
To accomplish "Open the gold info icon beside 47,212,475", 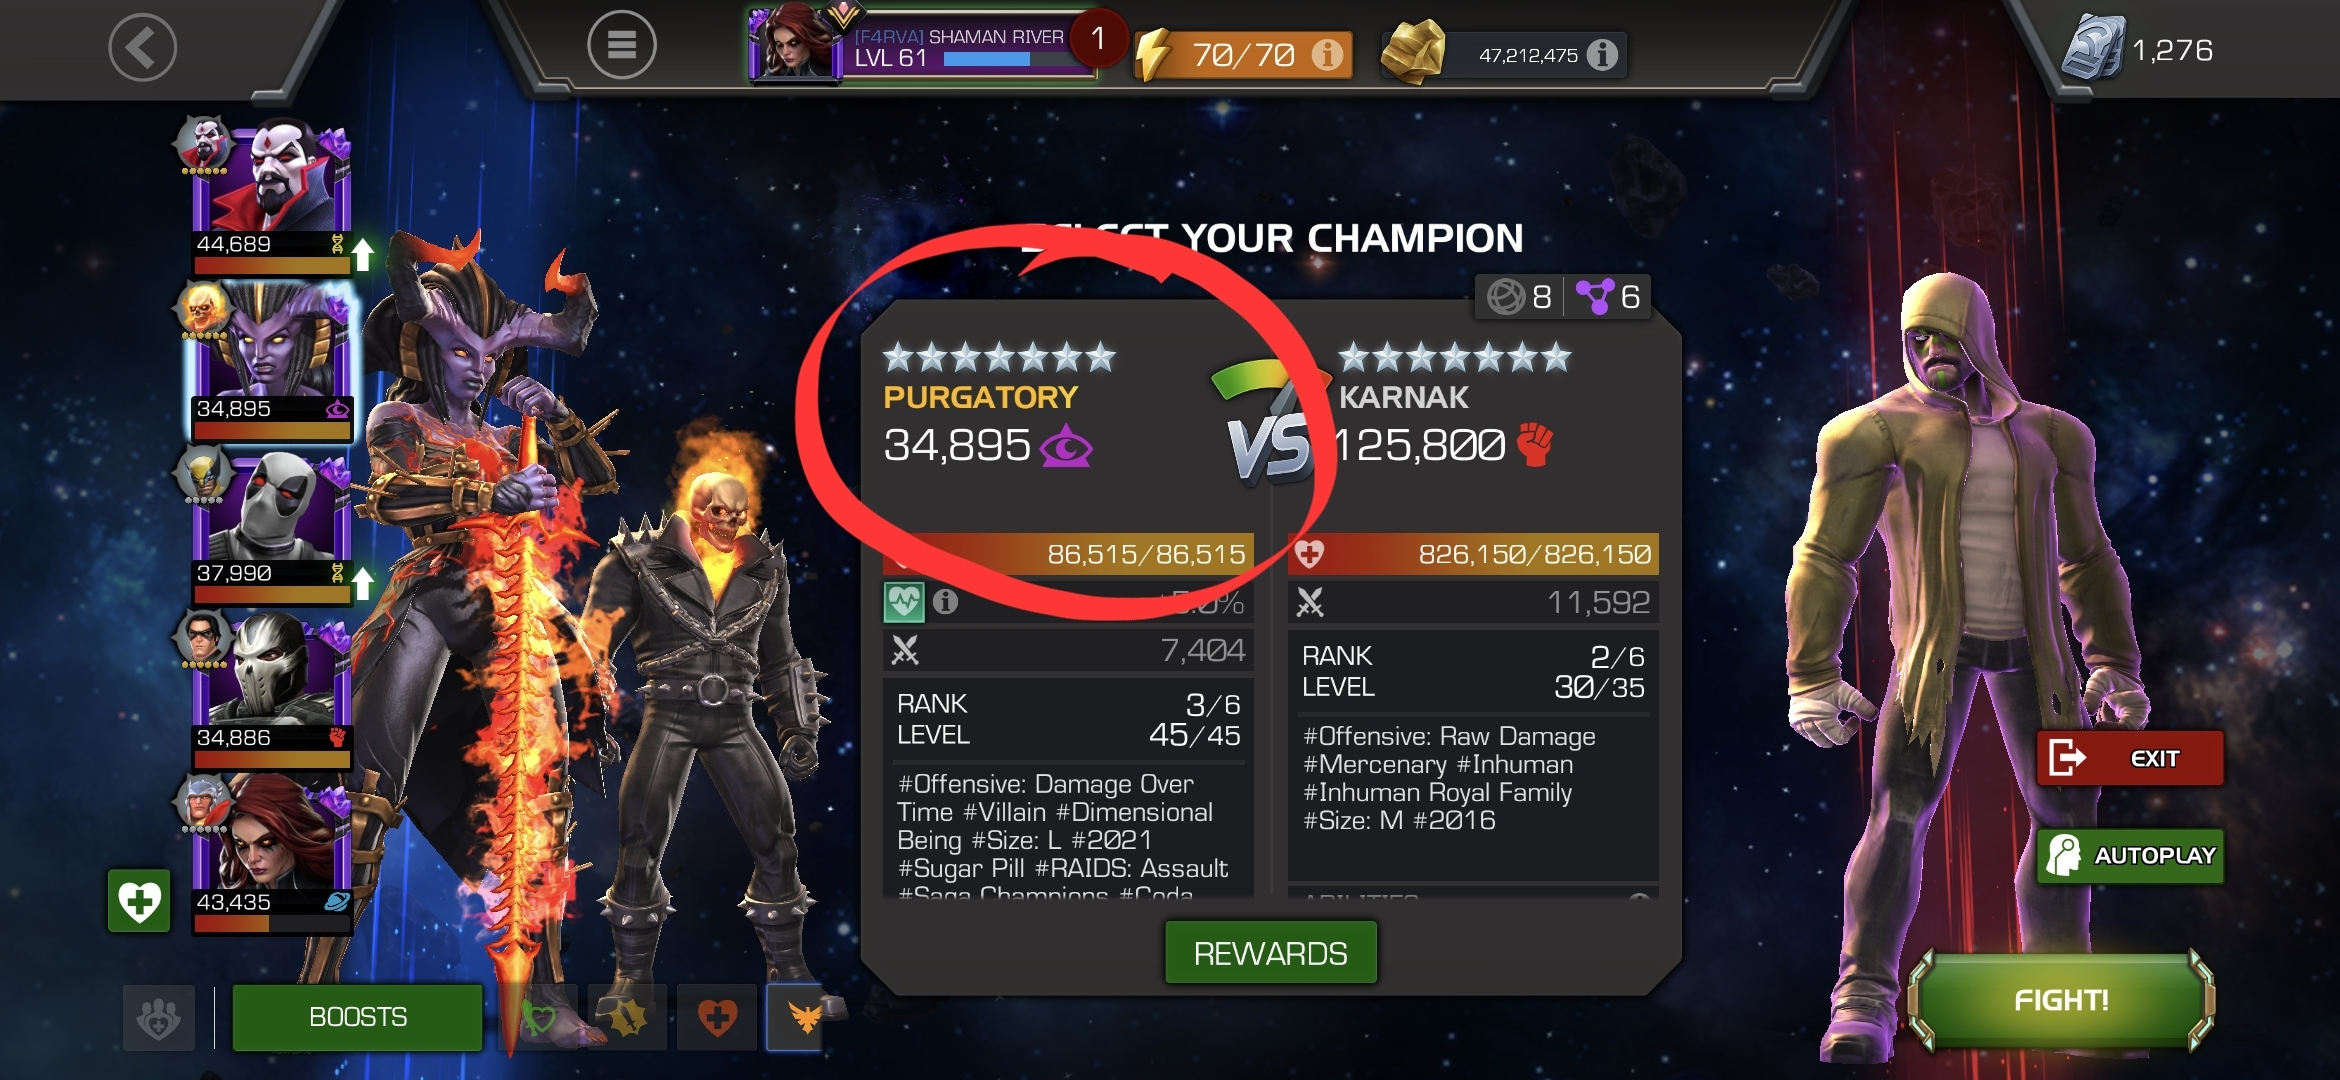I will click(1602, 54).
